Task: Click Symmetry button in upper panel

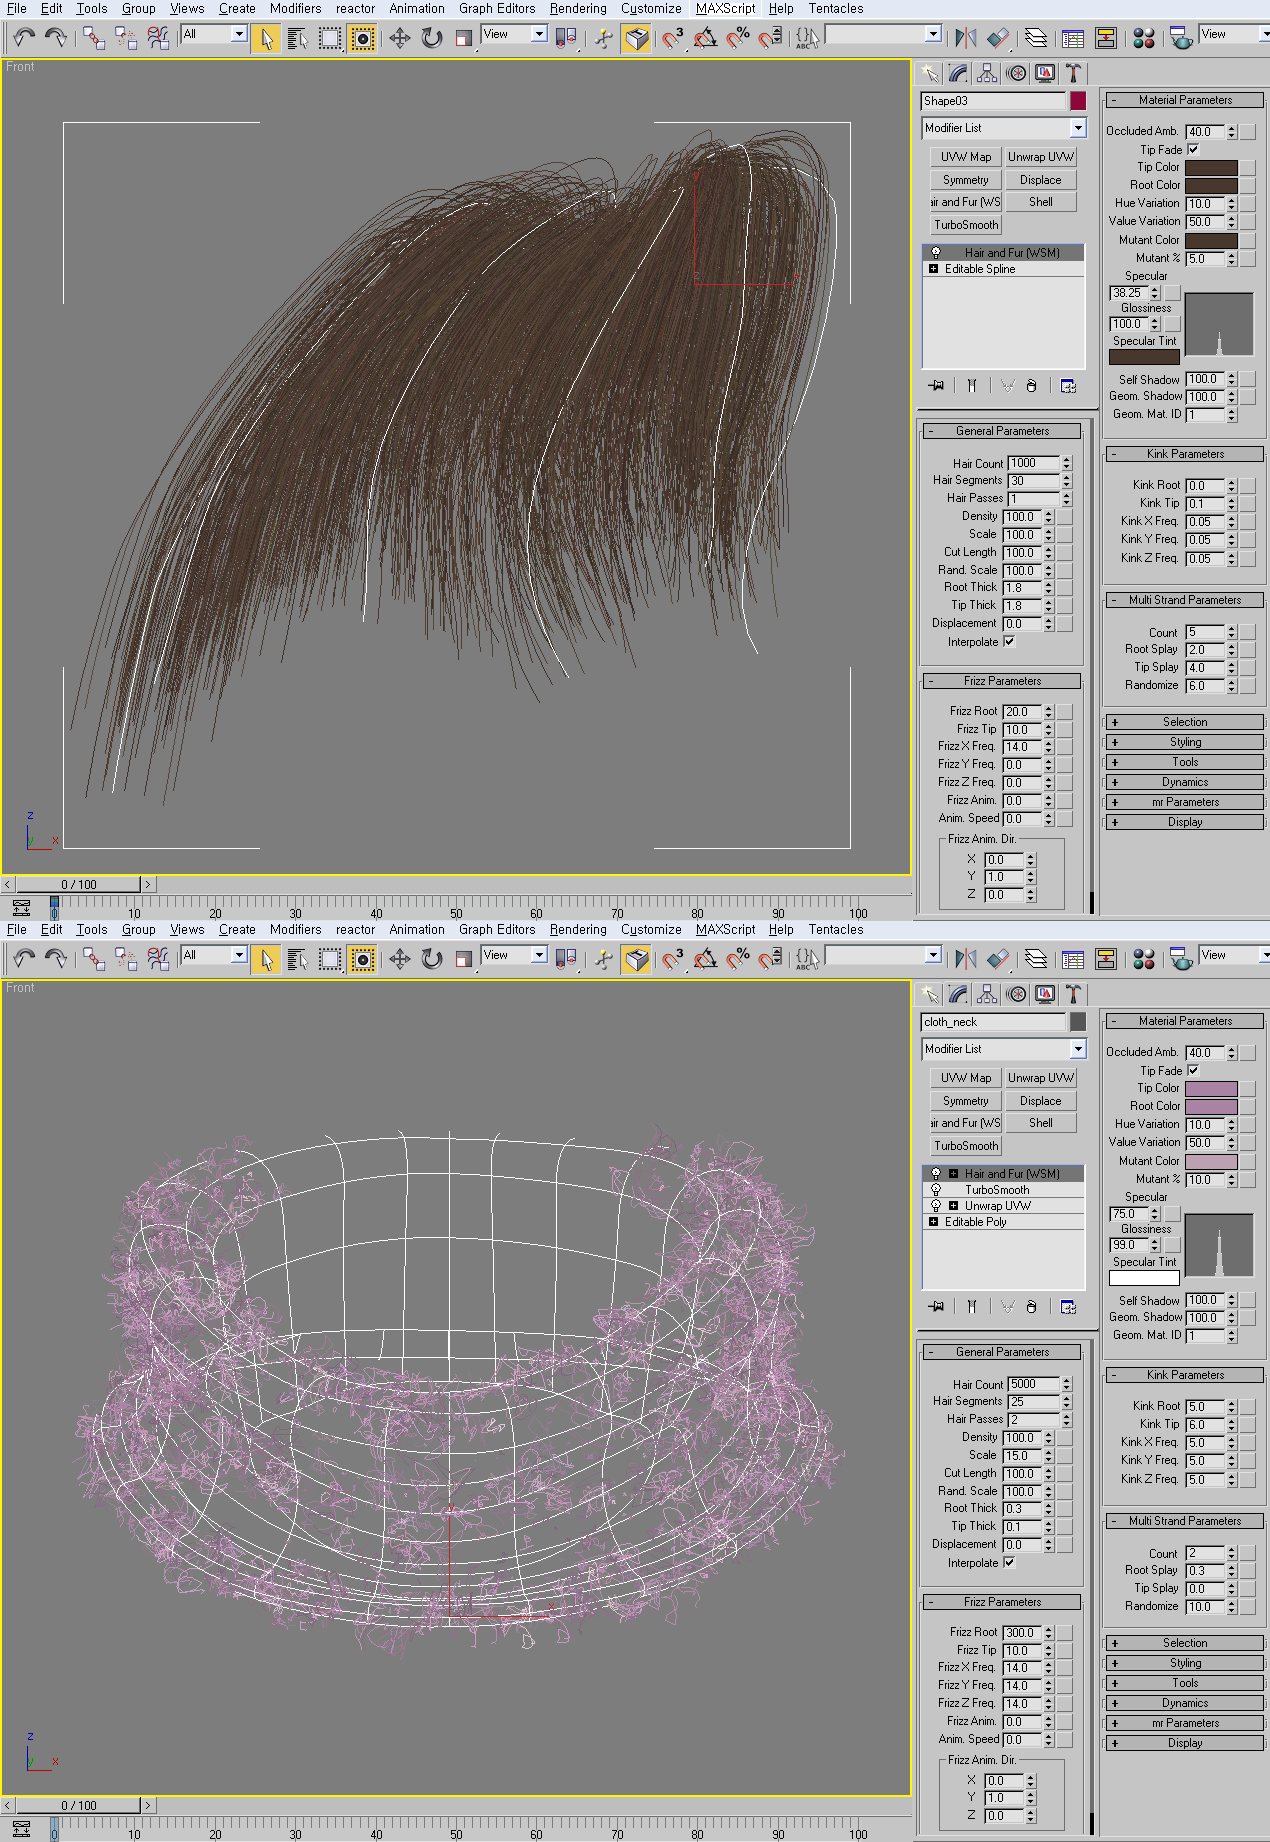Action: pyautogui.click(x=966, y=180)
